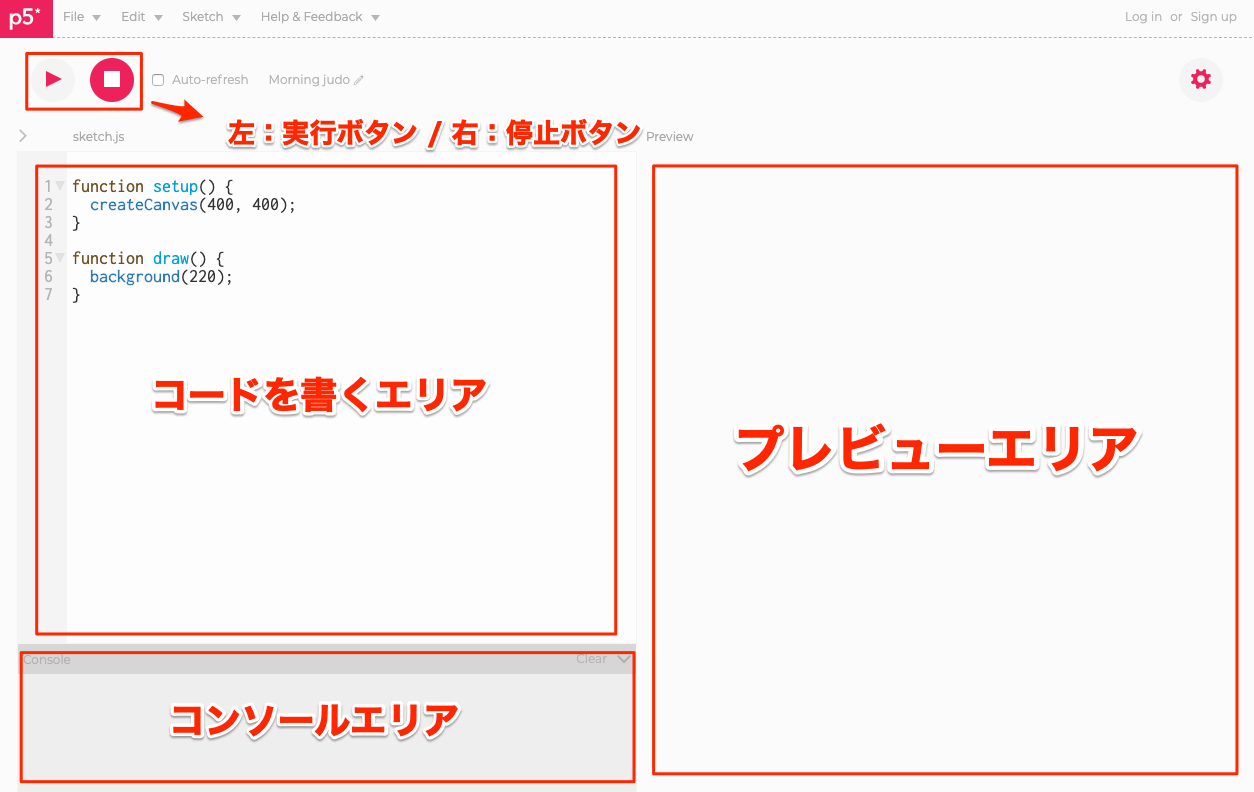Enable the Auto-refresh checkbox
This screenshot has height=792, width=1254.
(x=158, y=80)
